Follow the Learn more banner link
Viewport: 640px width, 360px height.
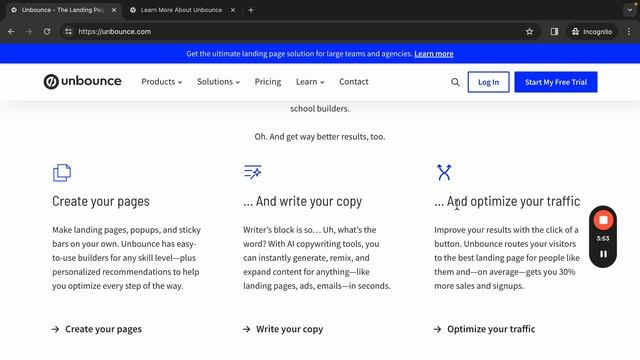pyautogui.click(x=433, y=54)
